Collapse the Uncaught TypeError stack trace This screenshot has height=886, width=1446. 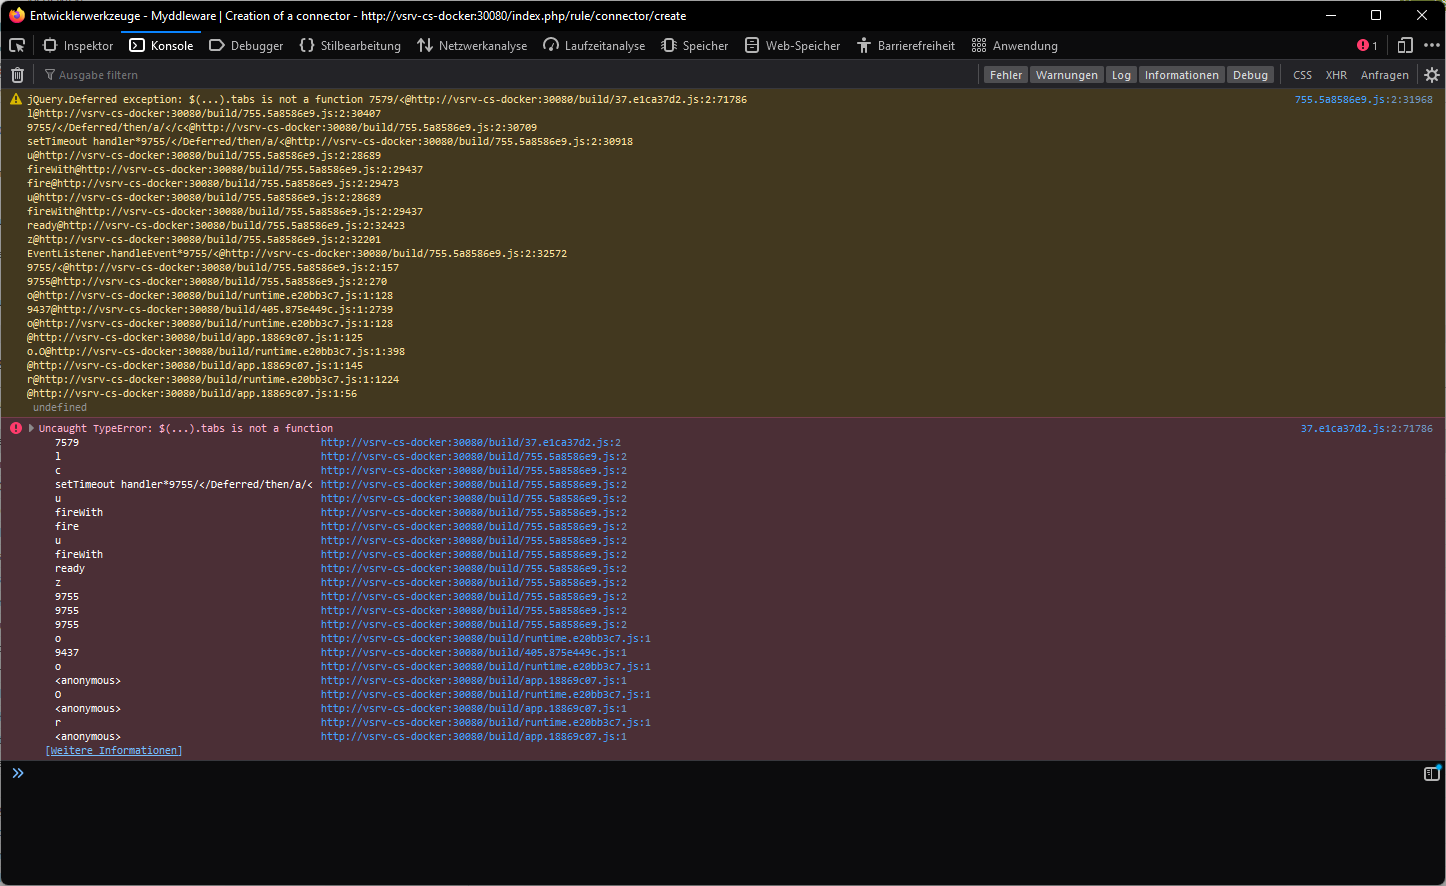[29, 427]
